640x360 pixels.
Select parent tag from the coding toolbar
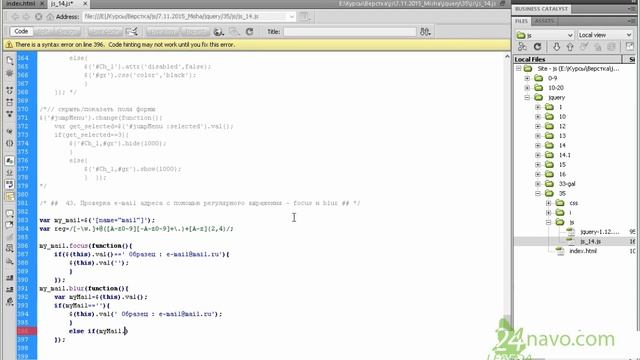click(x=10, y=131)
